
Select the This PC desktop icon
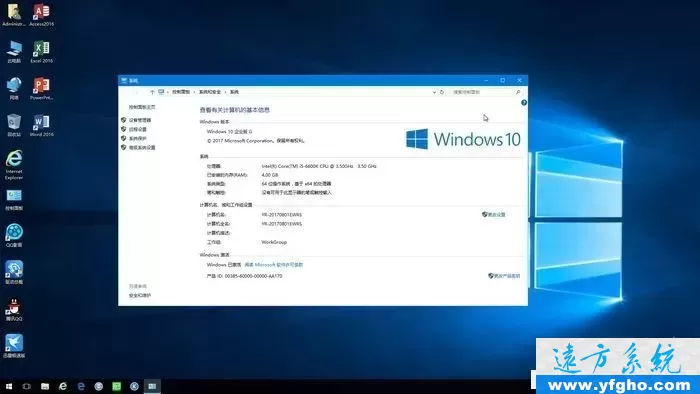point(14,51)
